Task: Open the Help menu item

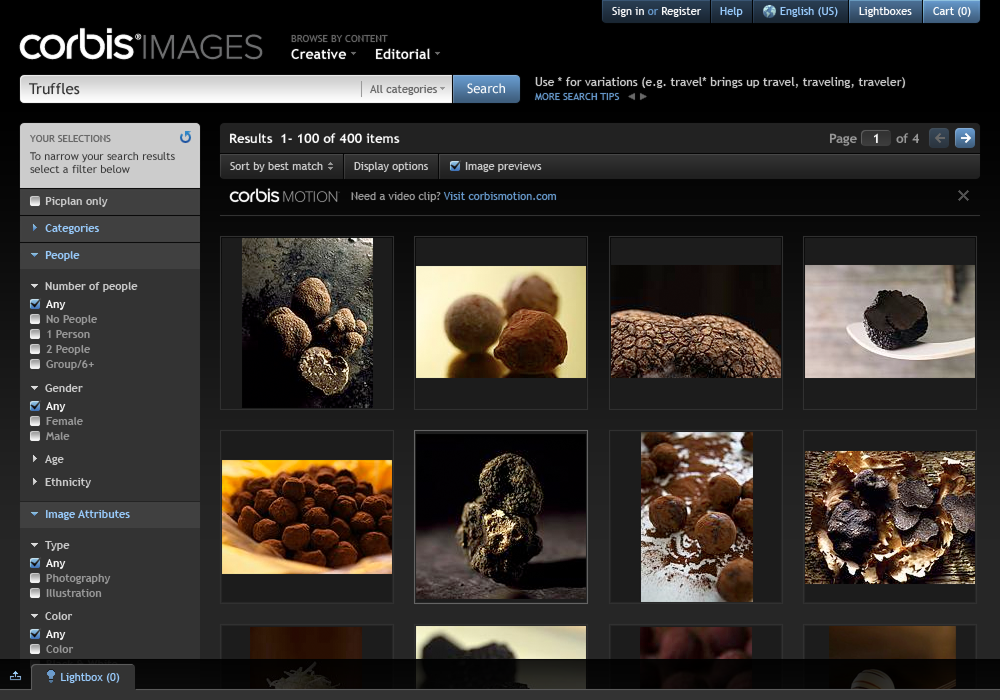Action: [x=731, y=11]
